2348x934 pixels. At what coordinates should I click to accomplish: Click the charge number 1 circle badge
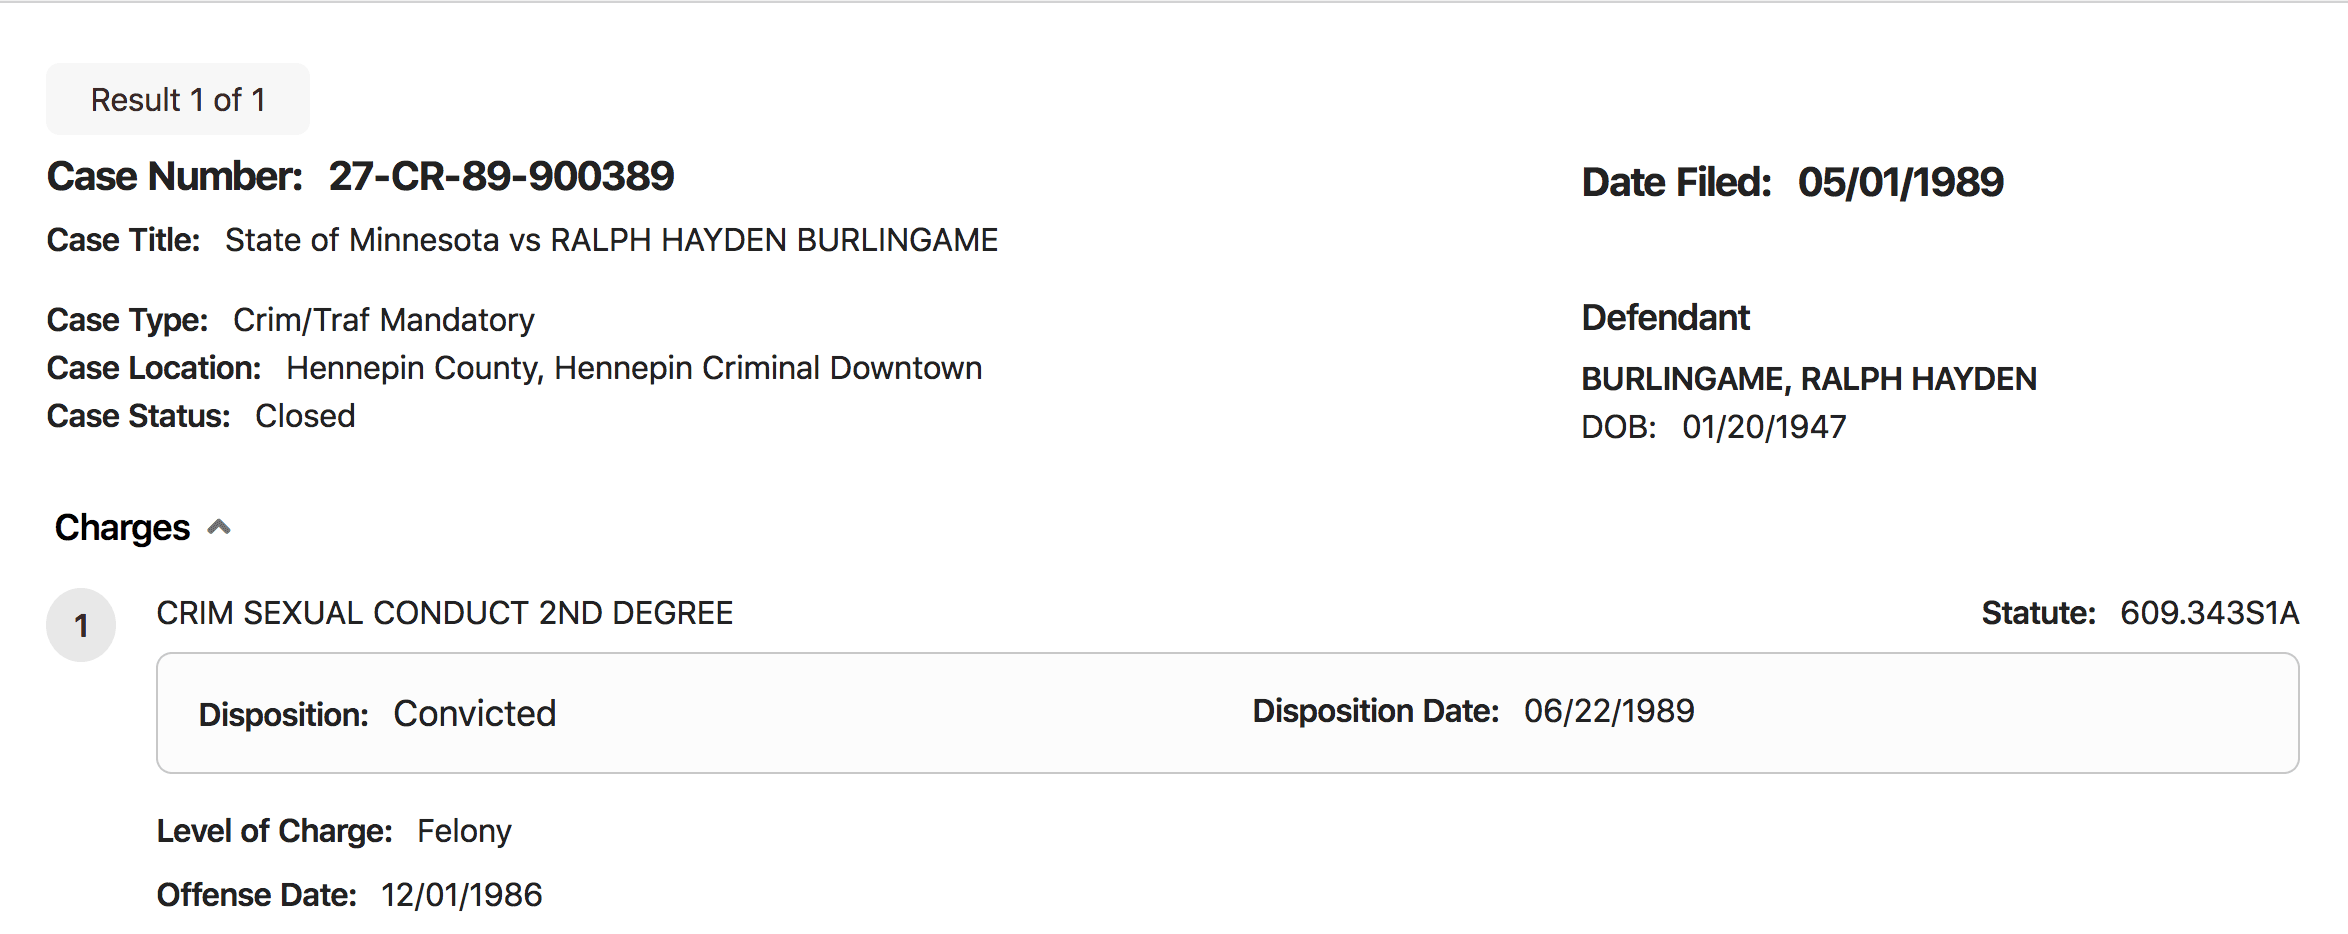[x=81, y=625]
